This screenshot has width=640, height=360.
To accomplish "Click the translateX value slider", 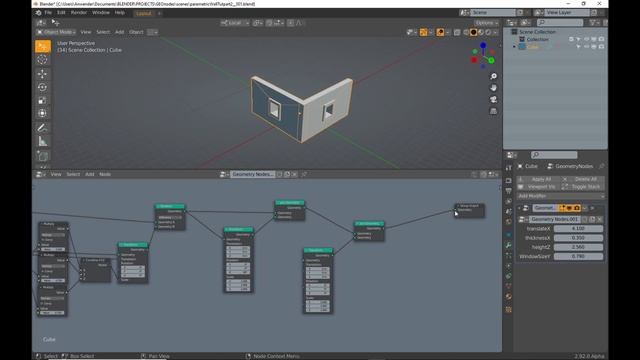I will coord(578,229).
